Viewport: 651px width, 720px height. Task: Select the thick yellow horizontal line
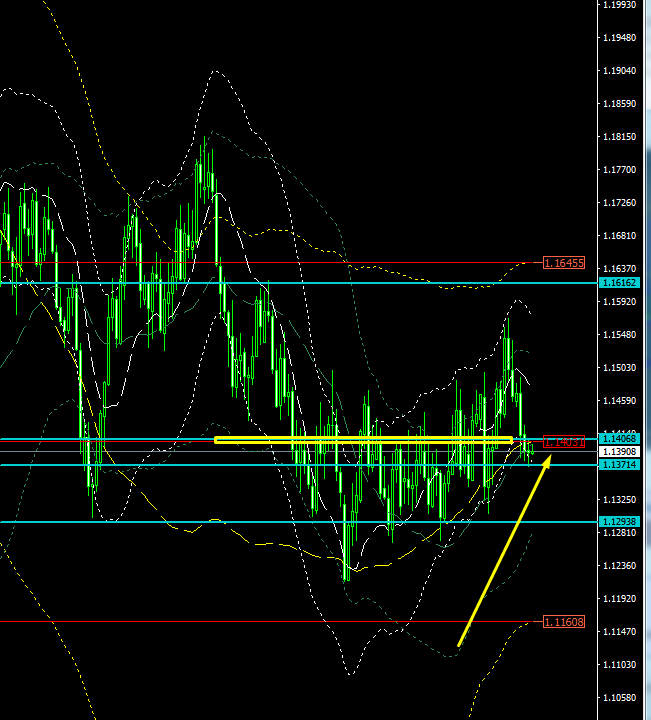tap(360, 439)
